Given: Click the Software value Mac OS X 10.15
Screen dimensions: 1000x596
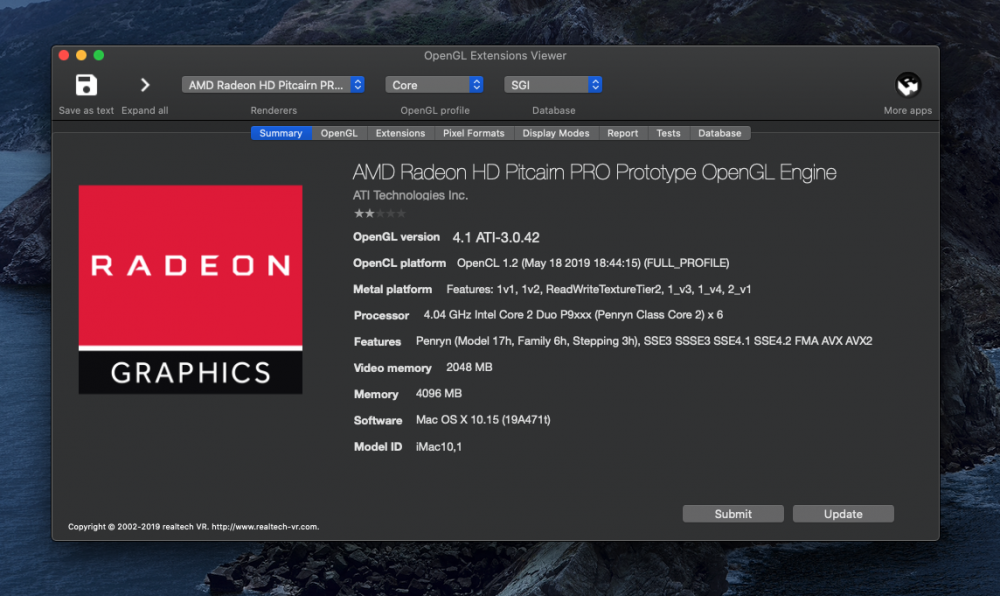Looking at the screenshot, I should 483,419.
